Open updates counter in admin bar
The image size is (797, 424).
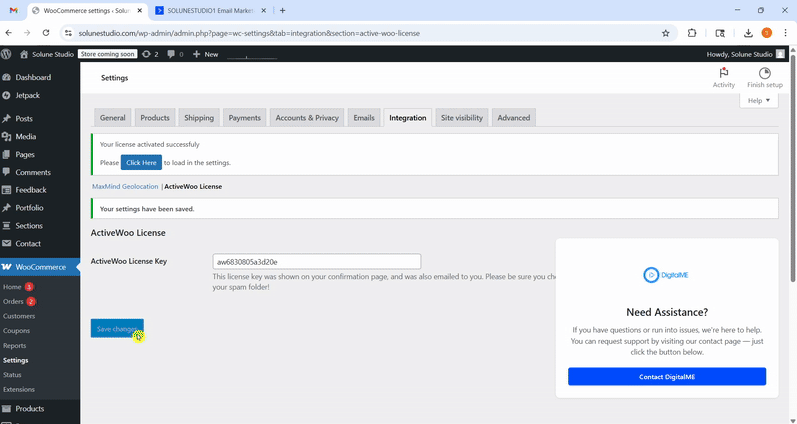pos(150,54)
